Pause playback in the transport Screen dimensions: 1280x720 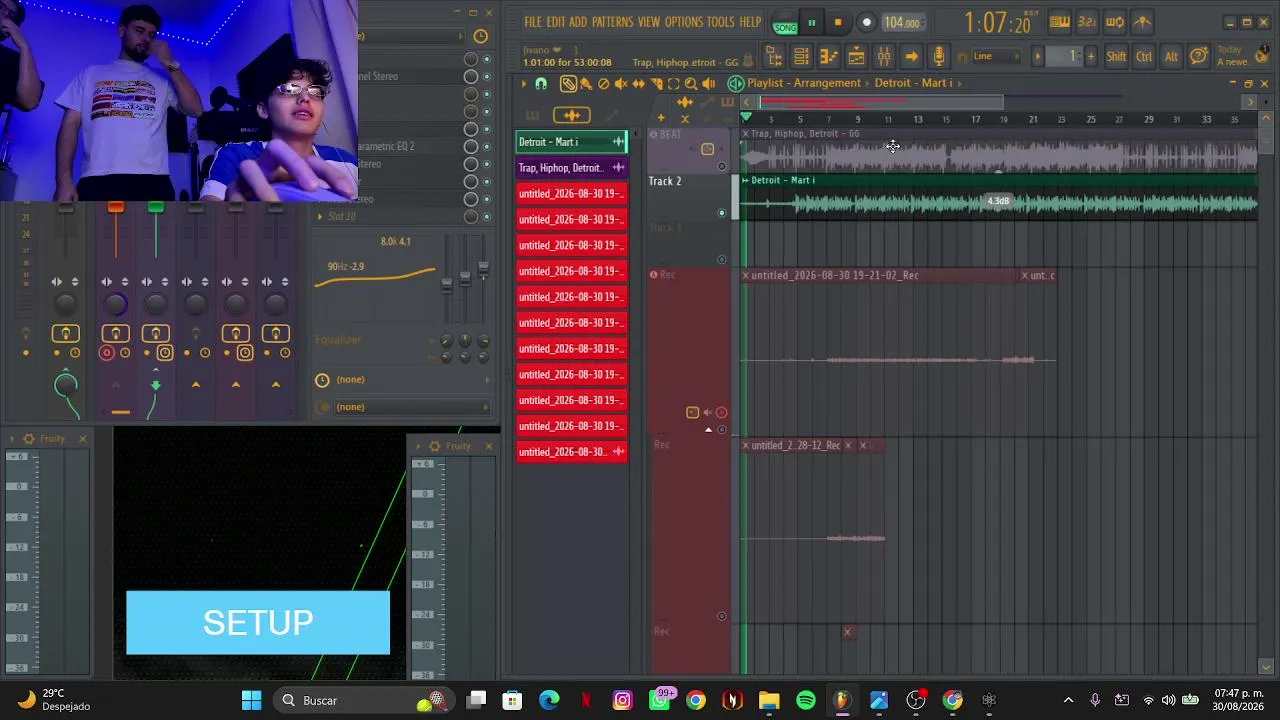[x=811, y=22]
